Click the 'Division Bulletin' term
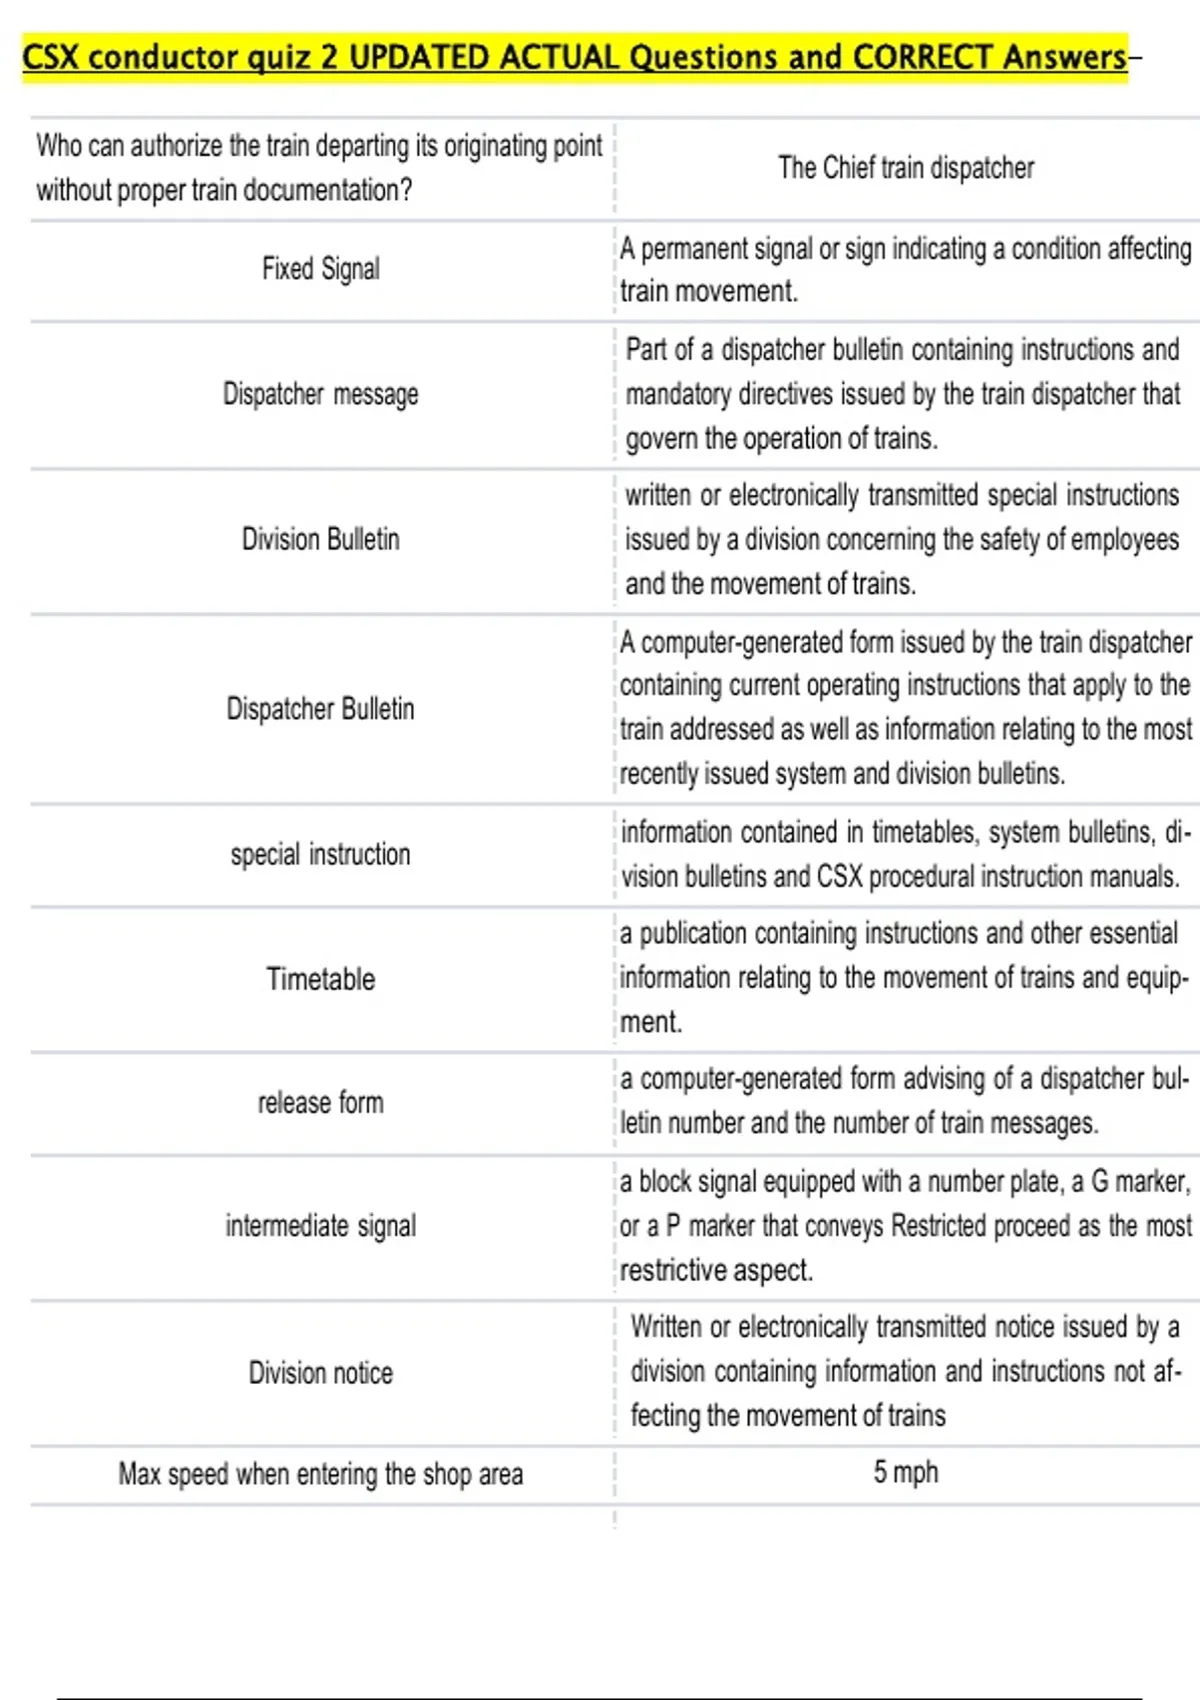The width and height of the screenshot is (1200, 1700). point(321,540)
